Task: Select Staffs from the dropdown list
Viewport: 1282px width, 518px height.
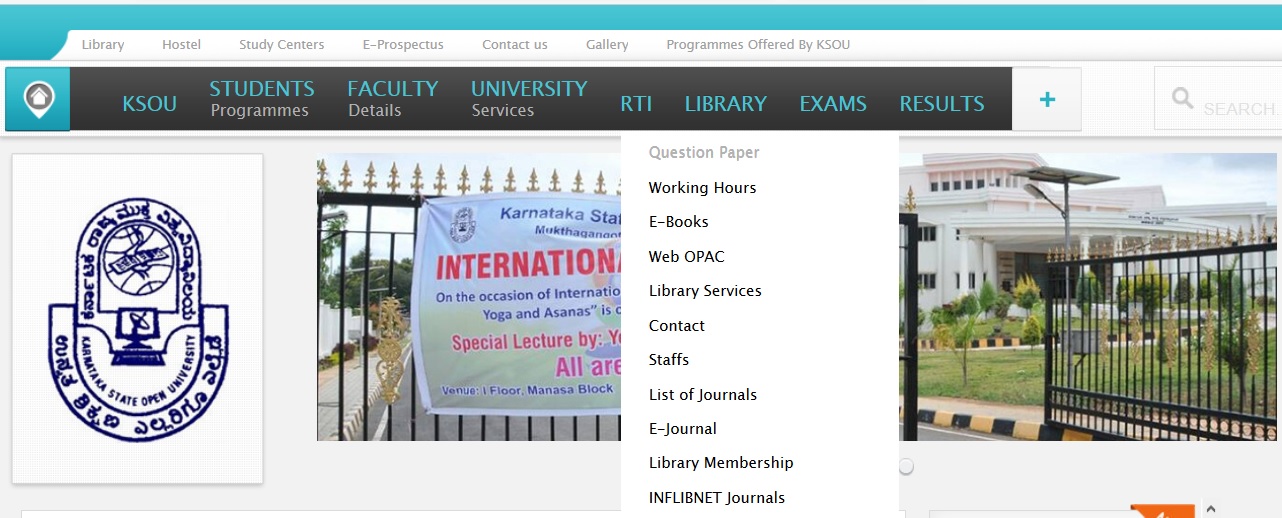Action: [x=669, y=360]
